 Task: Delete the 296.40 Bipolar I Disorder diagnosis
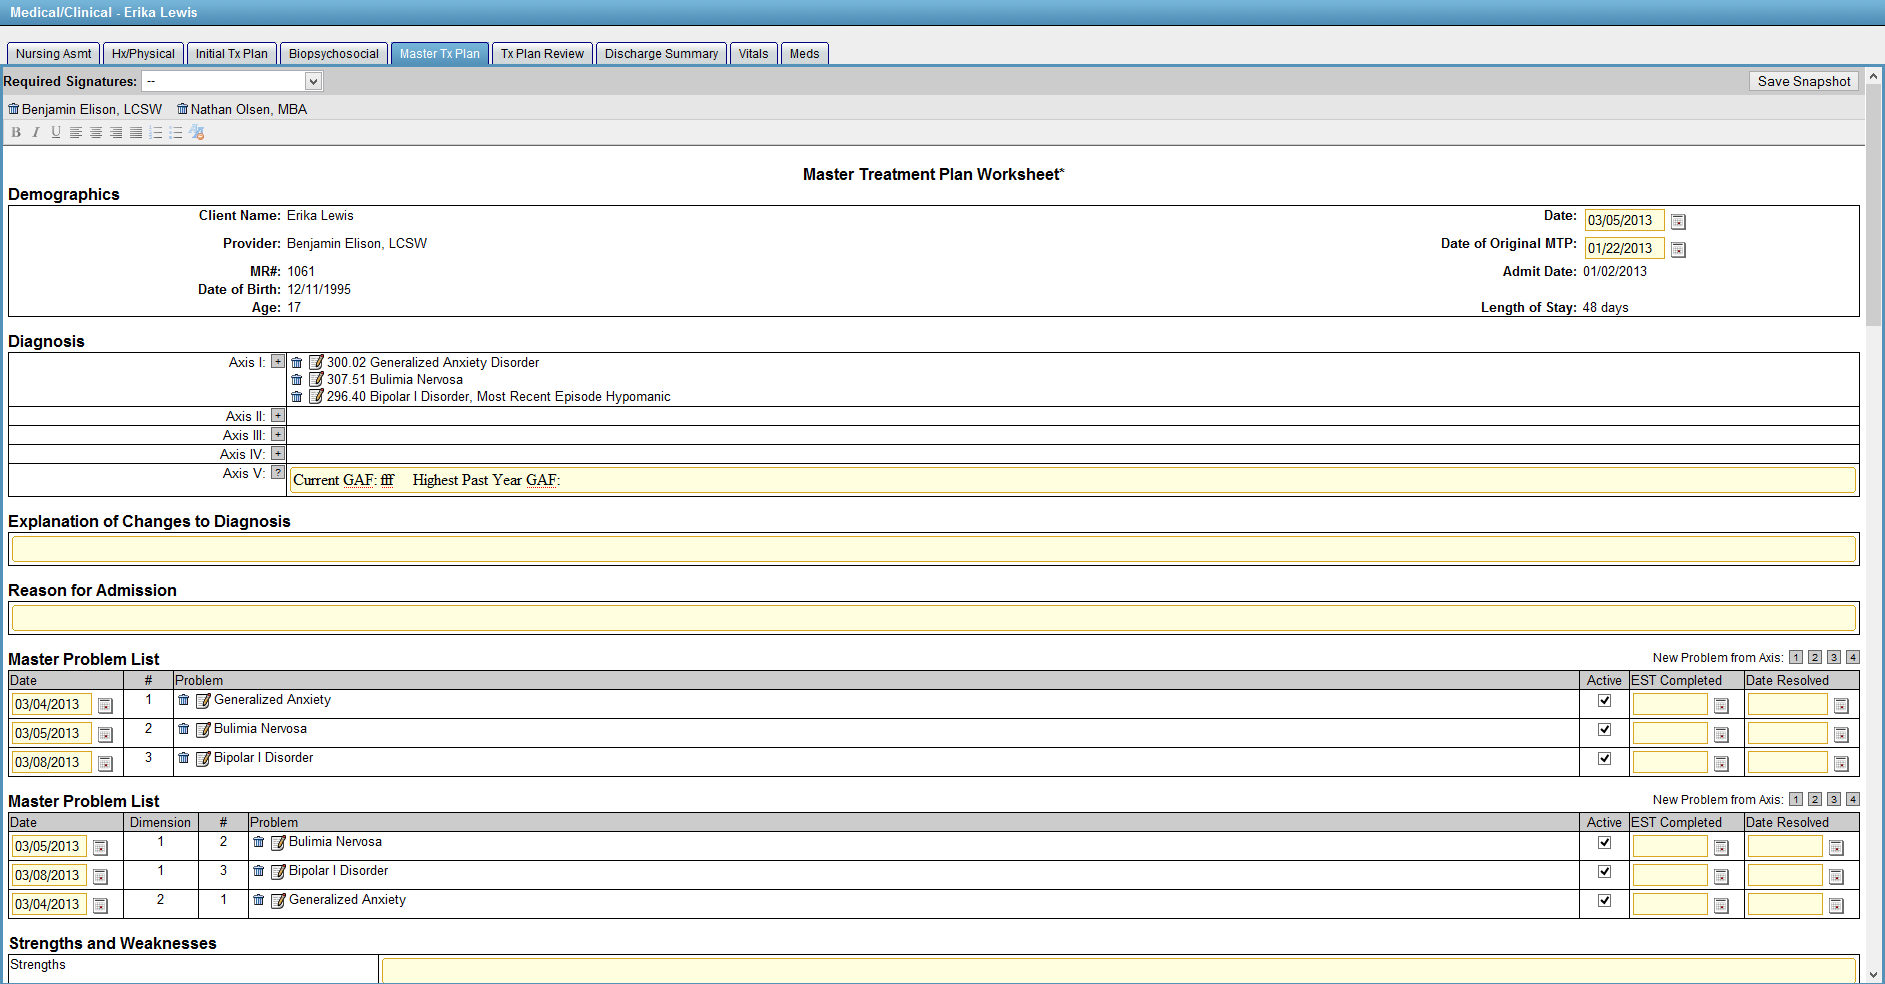click(x=297, y=397)
